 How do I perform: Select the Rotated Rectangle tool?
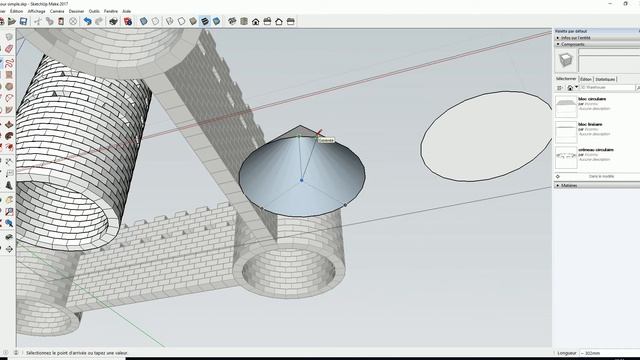coord(9,75)
